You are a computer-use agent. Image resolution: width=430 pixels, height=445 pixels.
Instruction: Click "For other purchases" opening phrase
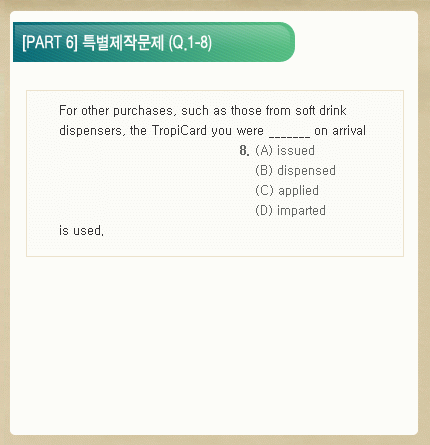pyautogui.click(x=116, y=111)
